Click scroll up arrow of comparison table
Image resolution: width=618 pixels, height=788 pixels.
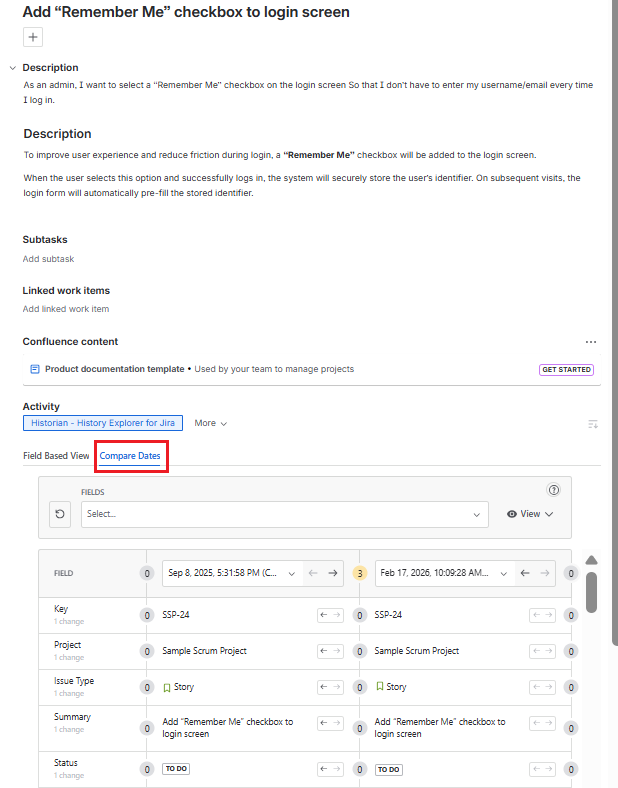click(591, 561)
